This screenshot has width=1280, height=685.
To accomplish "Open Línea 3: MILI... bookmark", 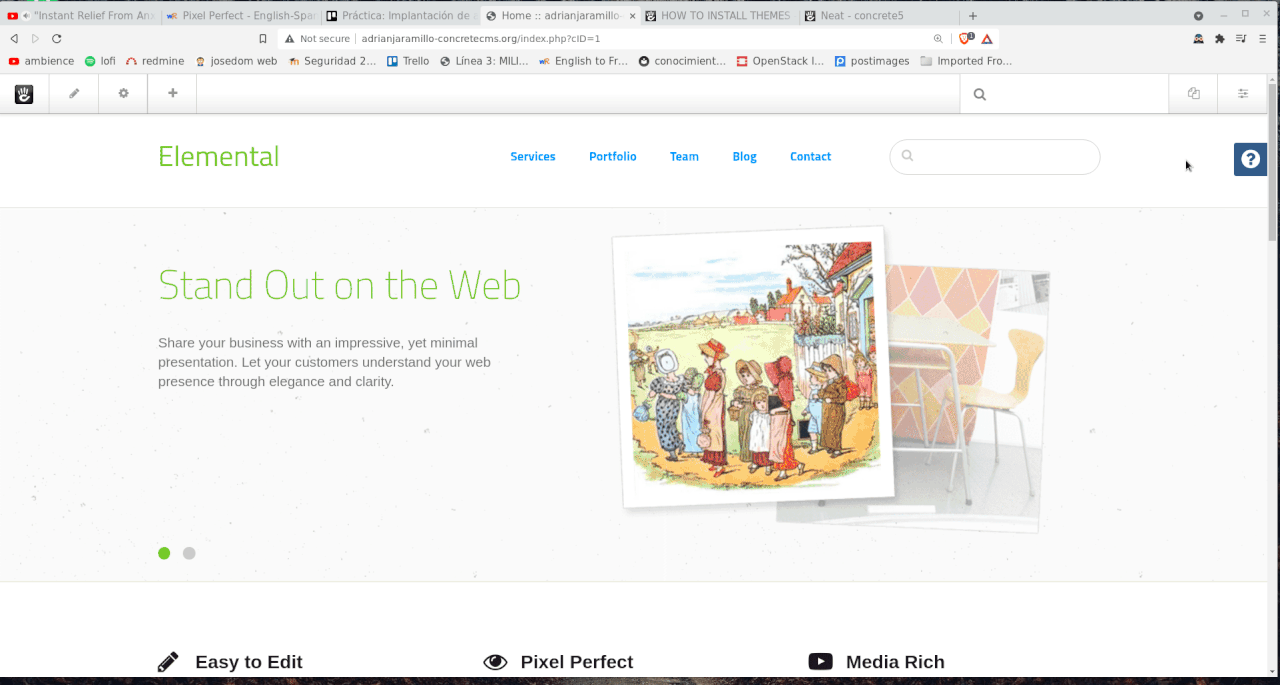I will click(484, 61).
